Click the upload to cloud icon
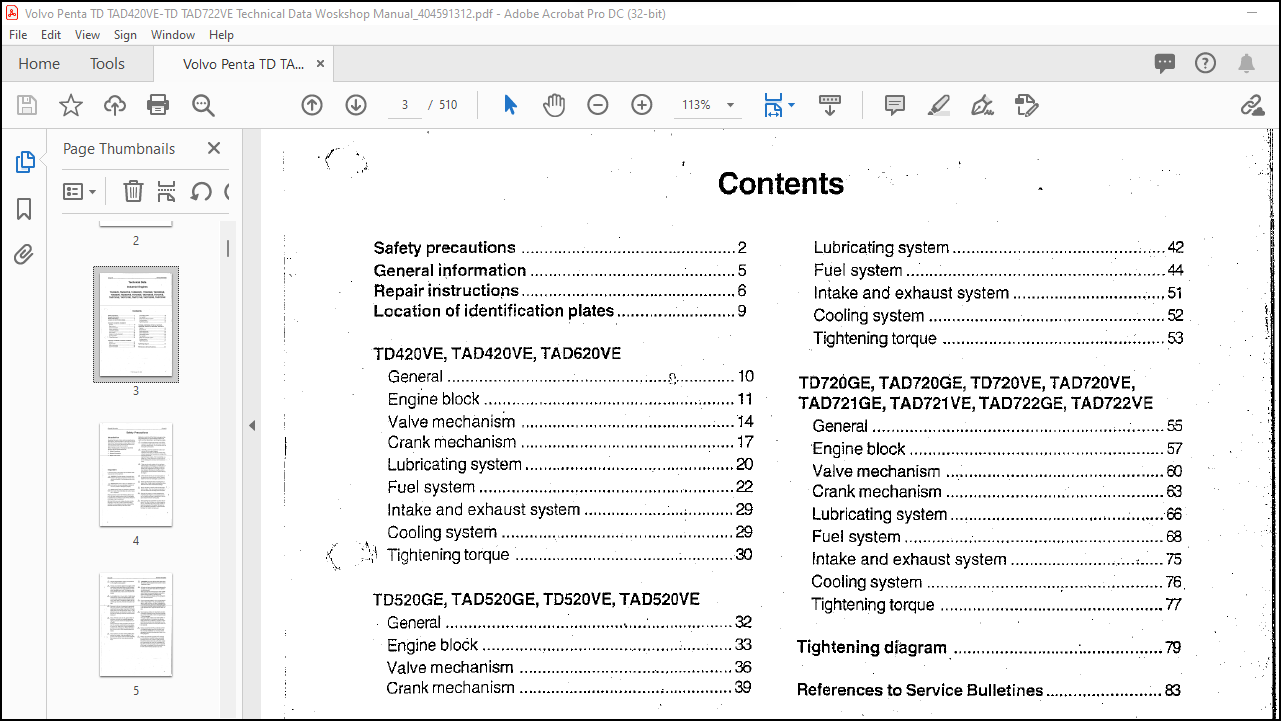 pos(115,105)
